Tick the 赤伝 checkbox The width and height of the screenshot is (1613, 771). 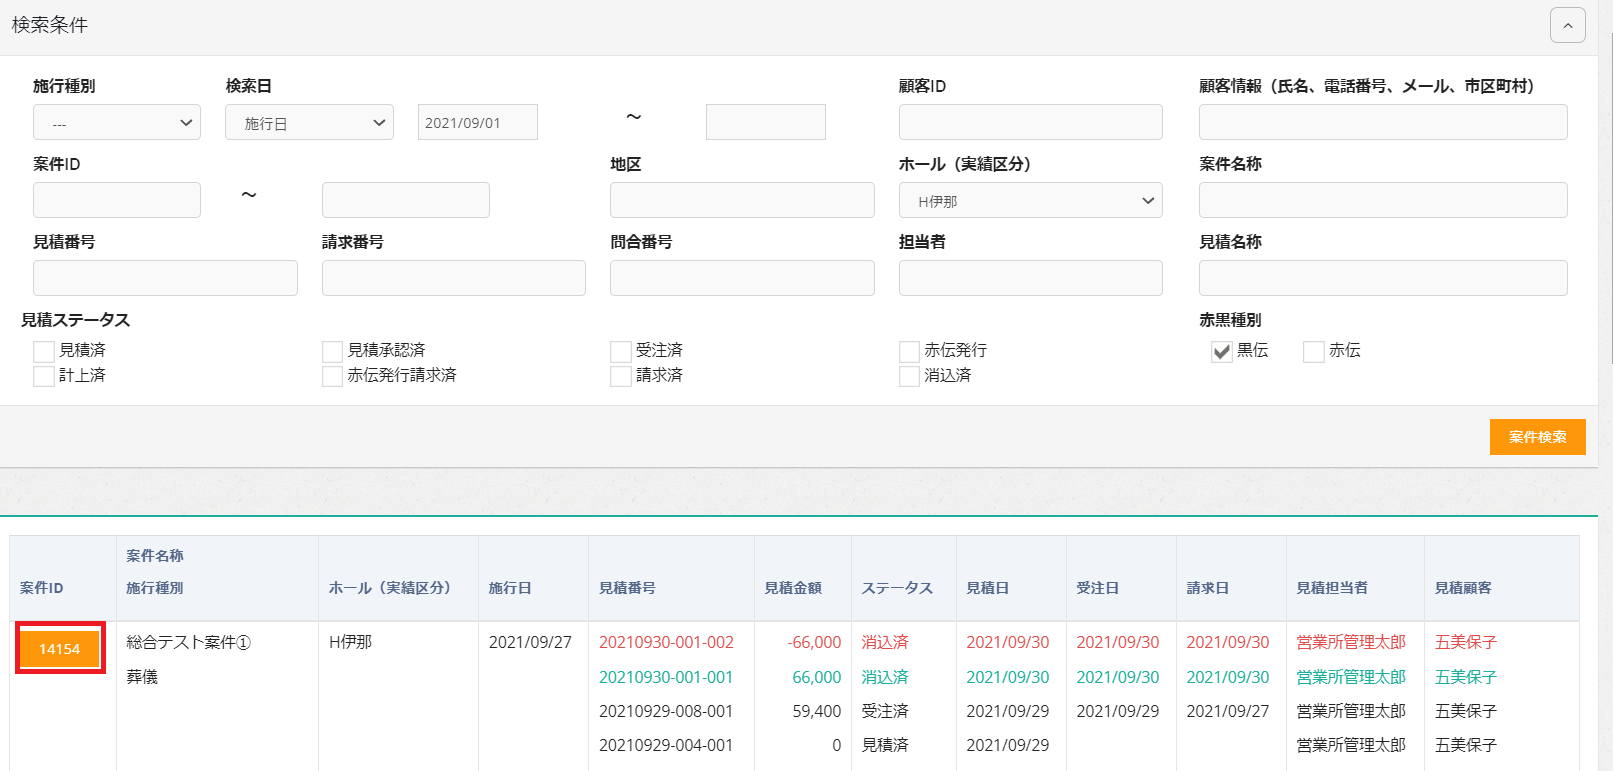1313,351
